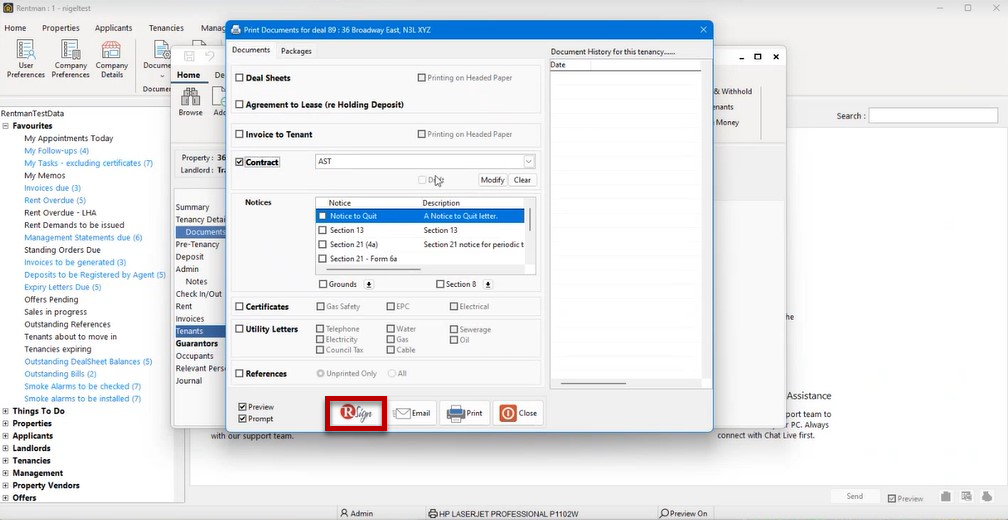Tick the Certificates checkbox
Screen dimensions: 1008x520
(x=239, y=307)
